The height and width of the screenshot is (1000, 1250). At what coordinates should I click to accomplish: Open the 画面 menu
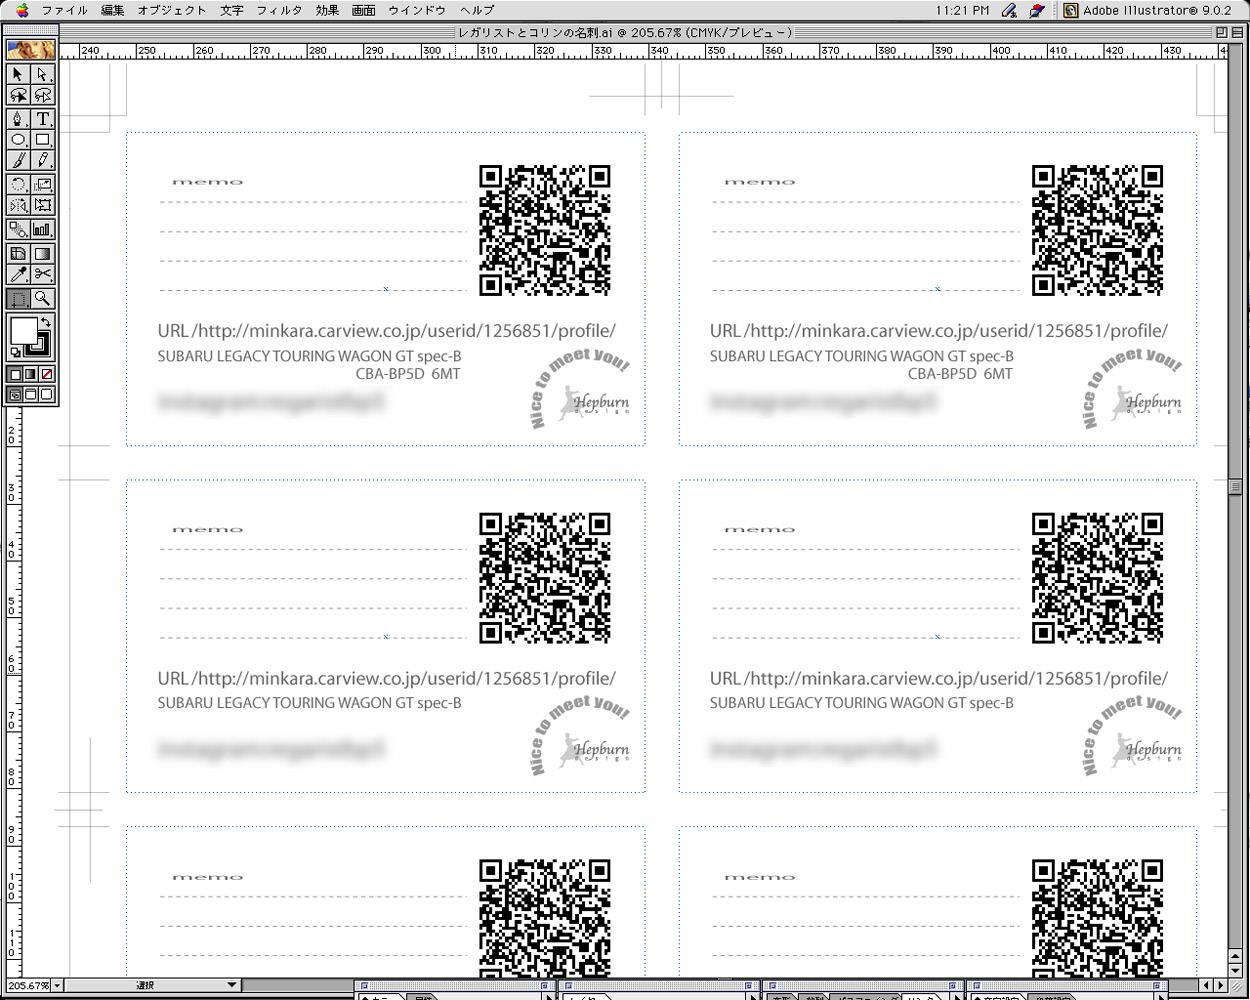(364, 10)
